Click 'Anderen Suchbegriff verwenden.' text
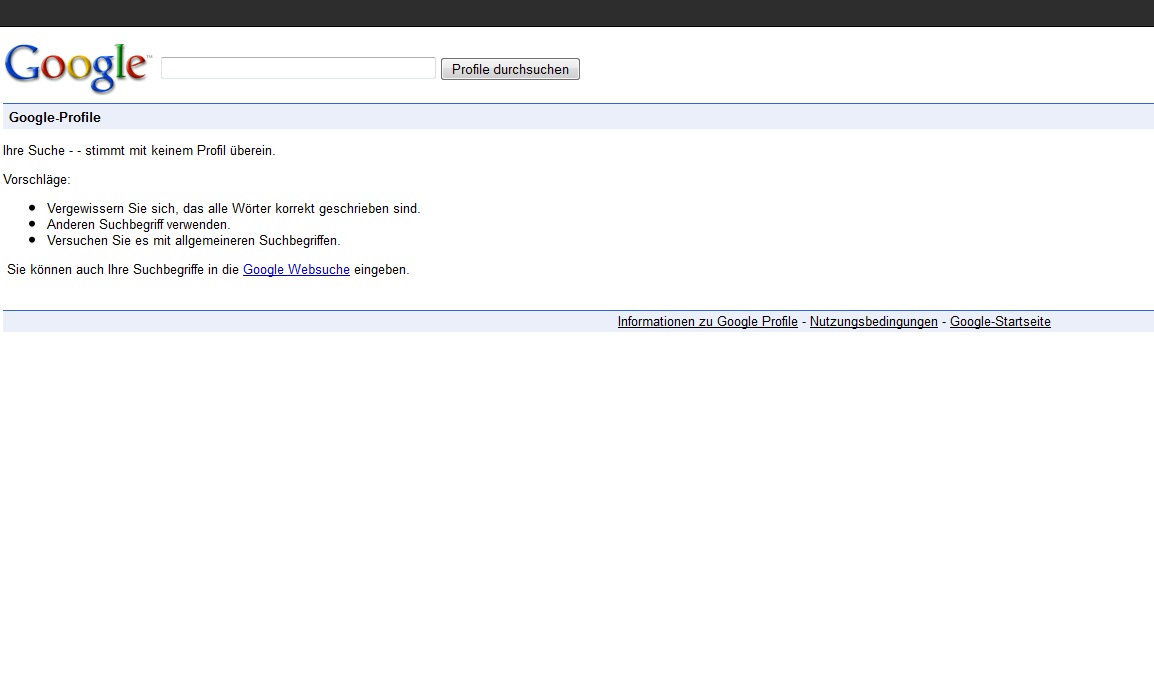This screenshot has width=1154, height=694. (138, 224)
